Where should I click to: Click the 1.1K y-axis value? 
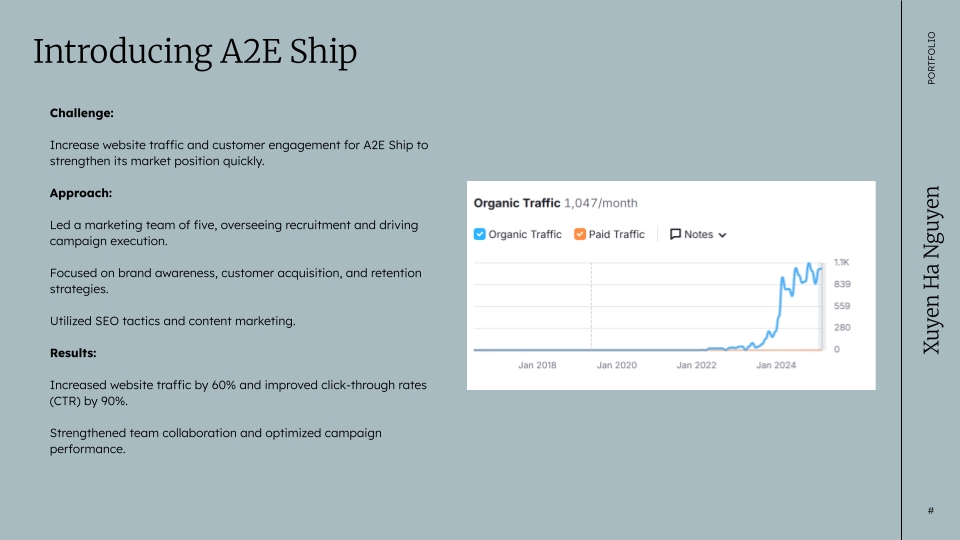coord(841,262)
